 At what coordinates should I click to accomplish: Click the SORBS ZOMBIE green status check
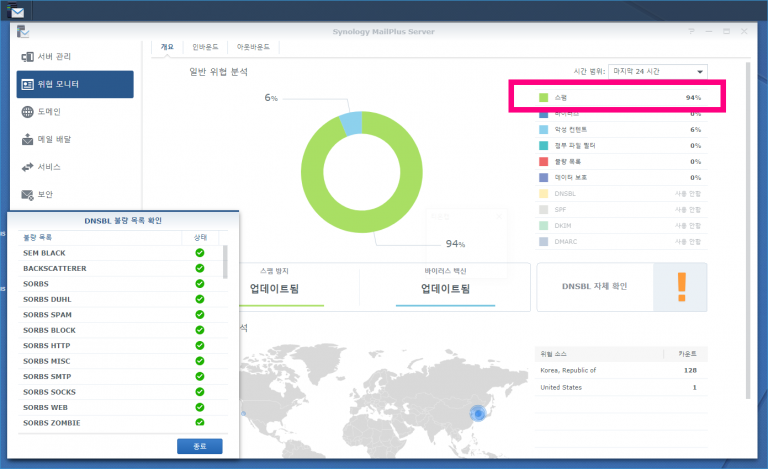(199, 423)
